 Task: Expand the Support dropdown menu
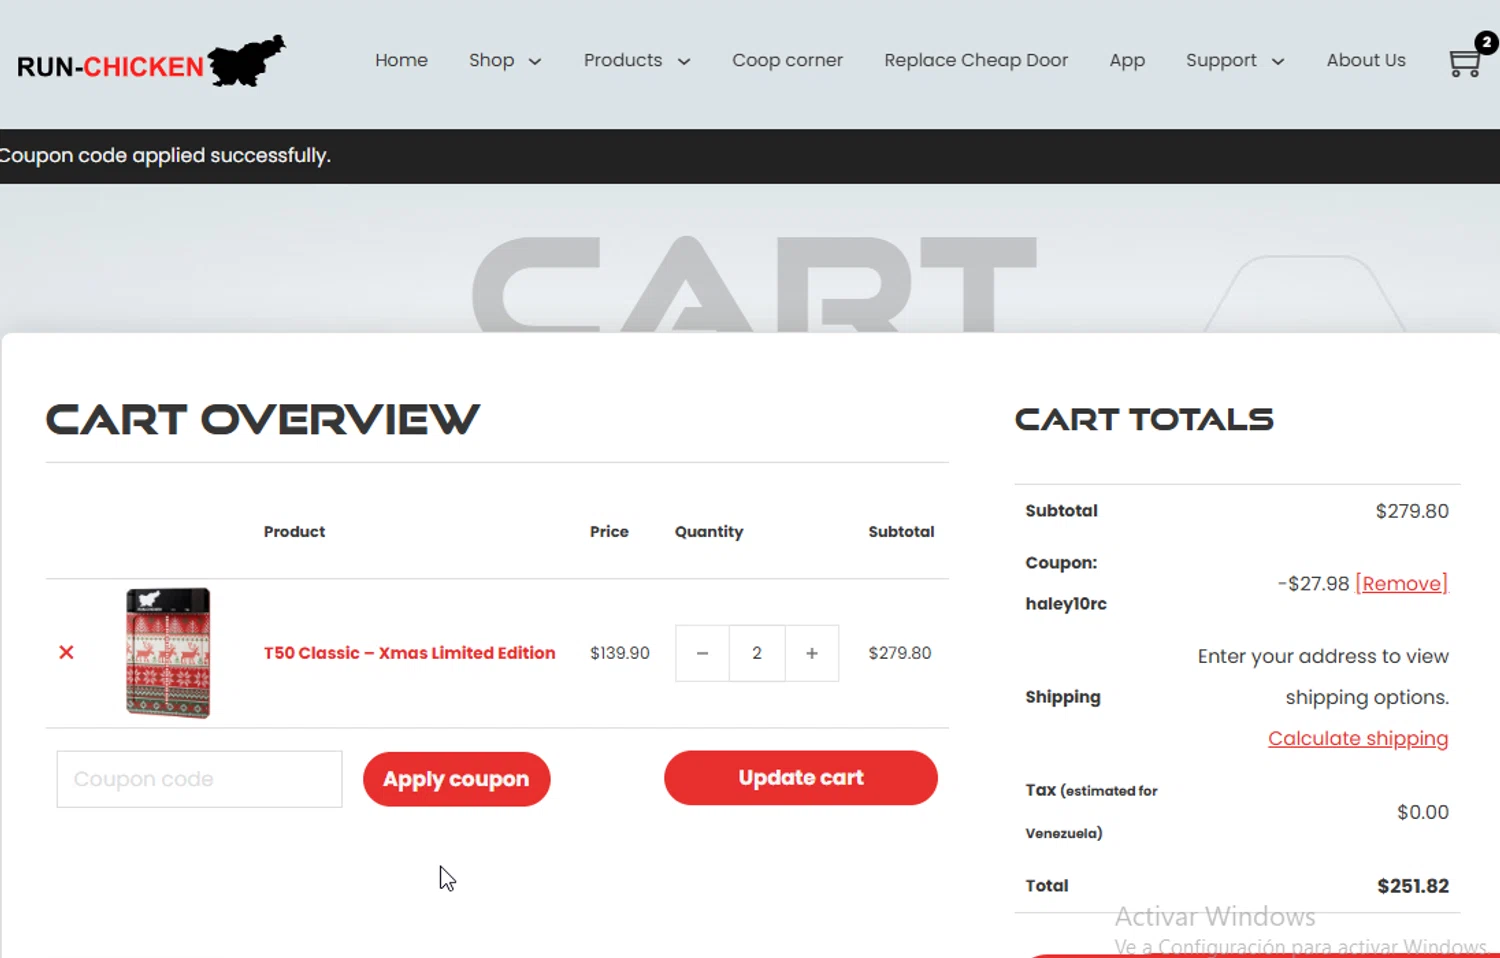pos(1235,60)
